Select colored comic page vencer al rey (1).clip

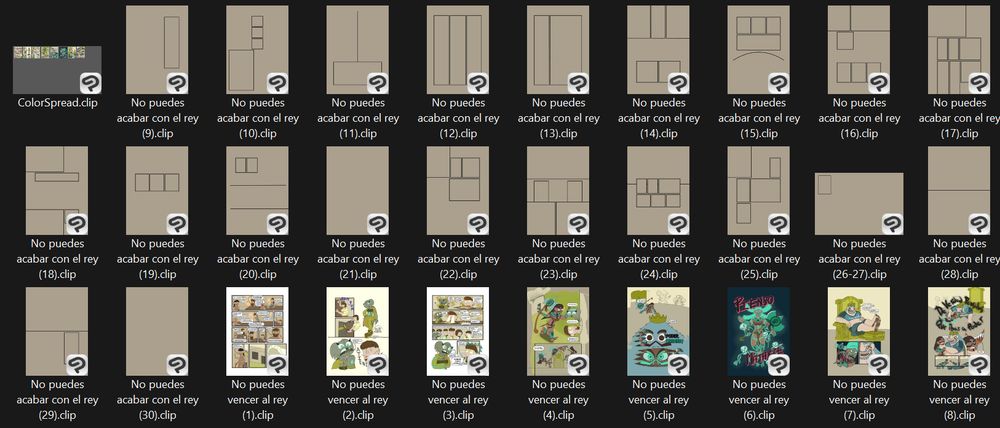[258, 331]
